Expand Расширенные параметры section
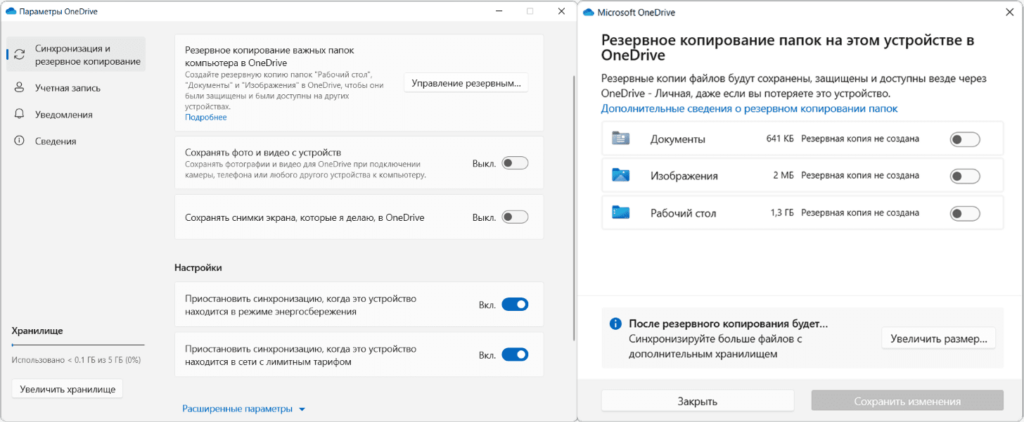 click(243, 409)
